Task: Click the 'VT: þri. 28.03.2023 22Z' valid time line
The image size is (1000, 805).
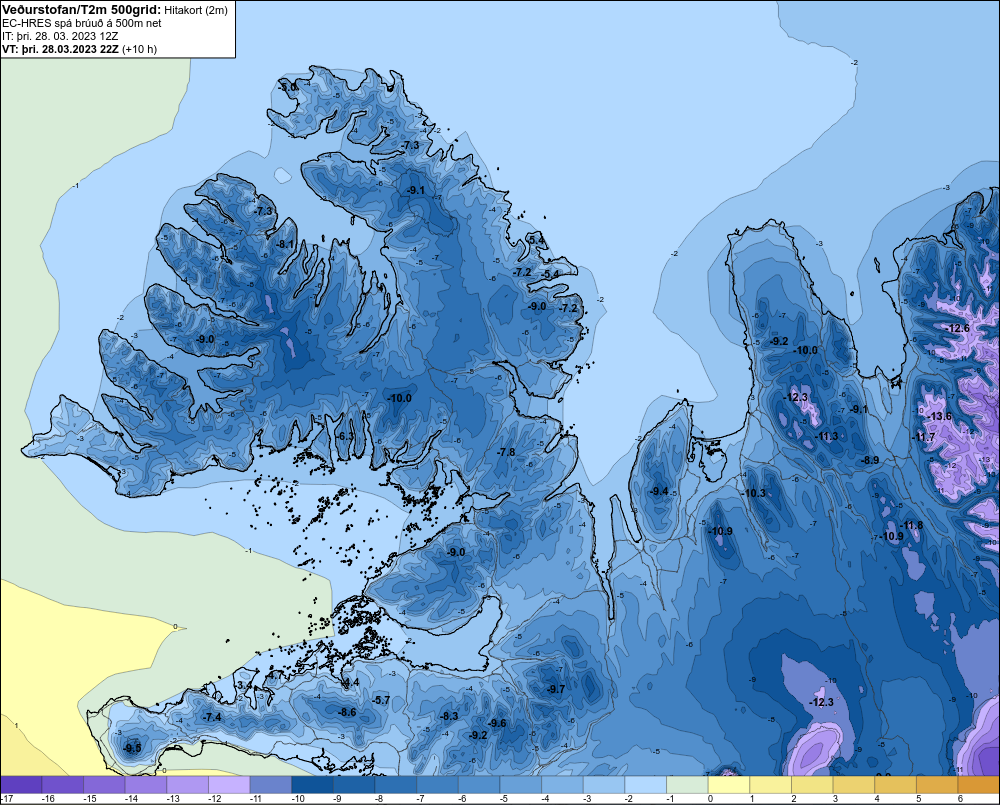Action: pos(60,49)
